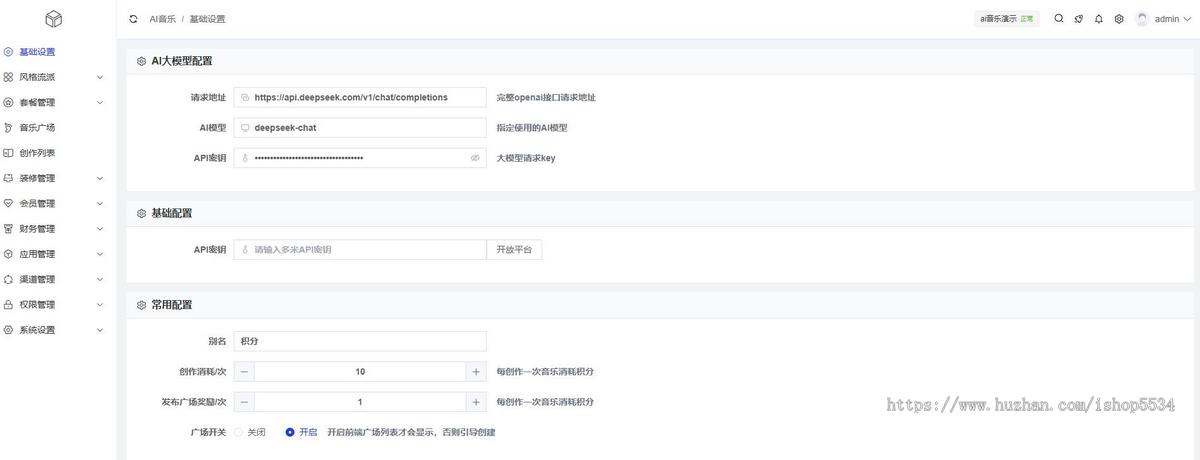Expand the 系统设置 submenu chevron

coord(99,330)
